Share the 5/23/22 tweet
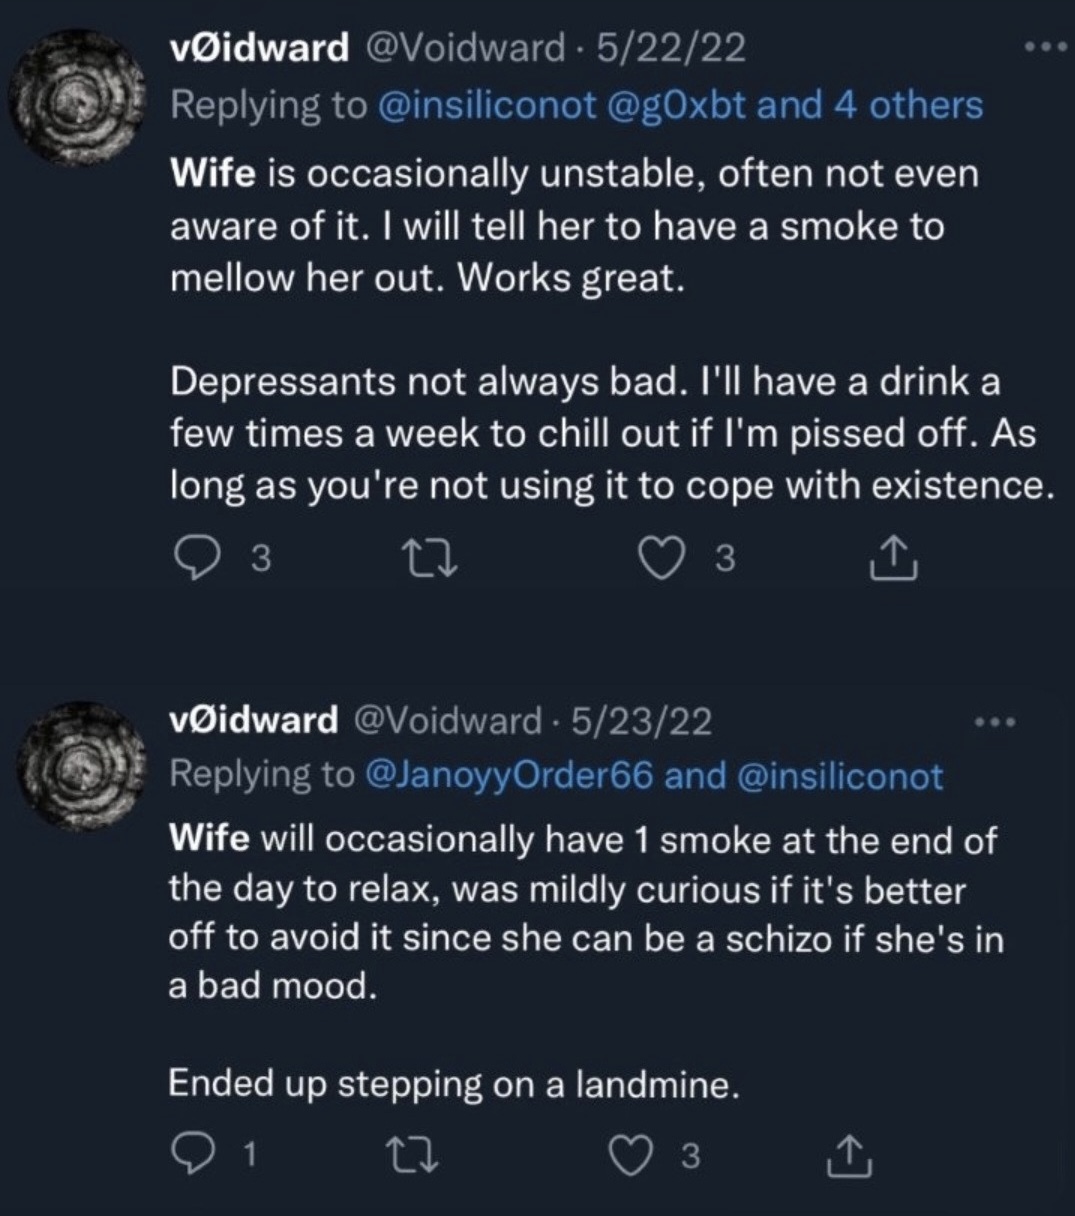 (x=852, y=1157)
